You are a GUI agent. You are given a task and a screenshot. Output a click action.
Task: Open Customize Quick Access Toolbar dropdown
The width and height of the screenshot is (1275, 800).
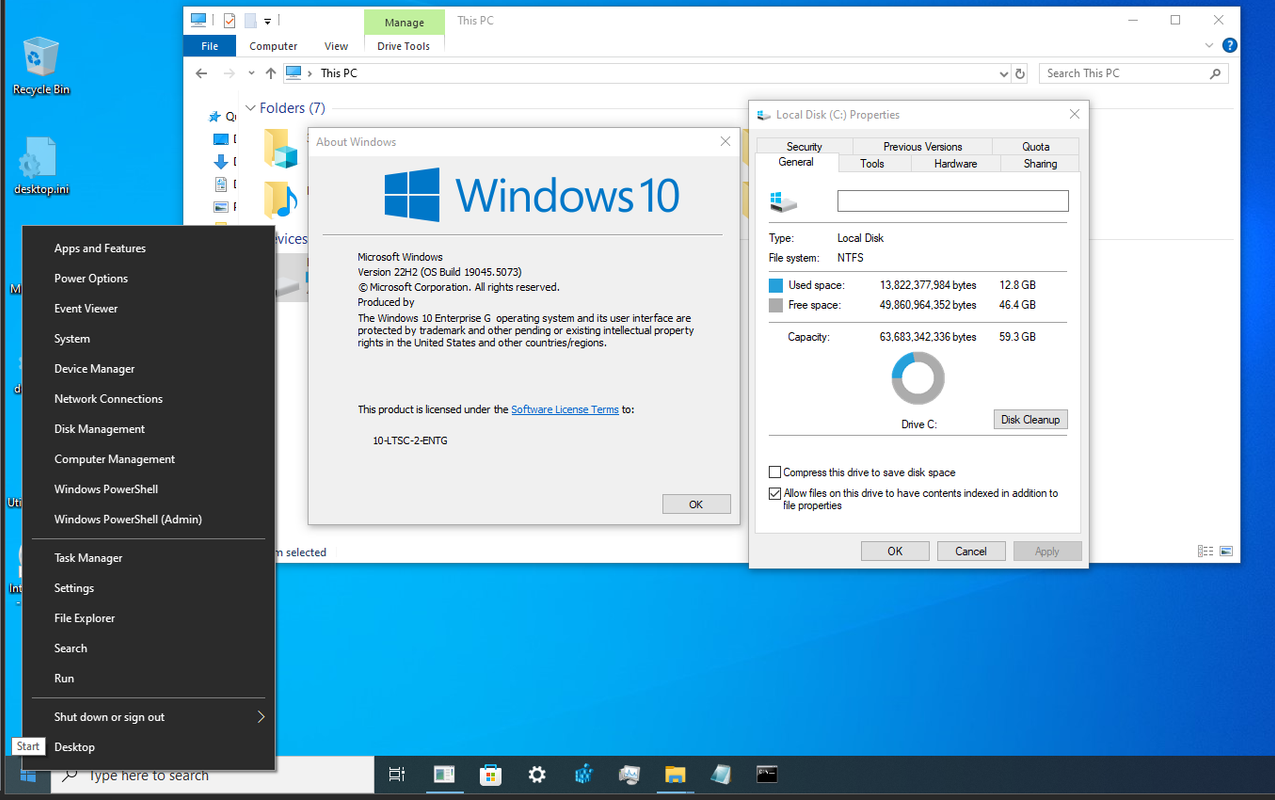268,21
